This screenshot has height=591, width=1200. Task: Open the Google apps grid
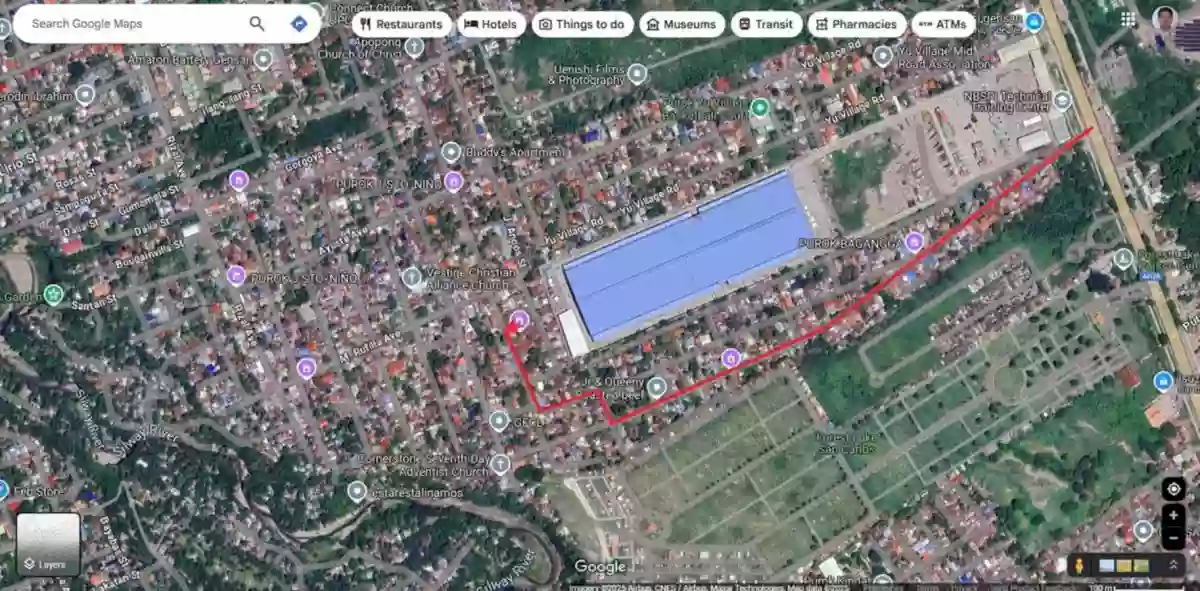point(1128,19)
